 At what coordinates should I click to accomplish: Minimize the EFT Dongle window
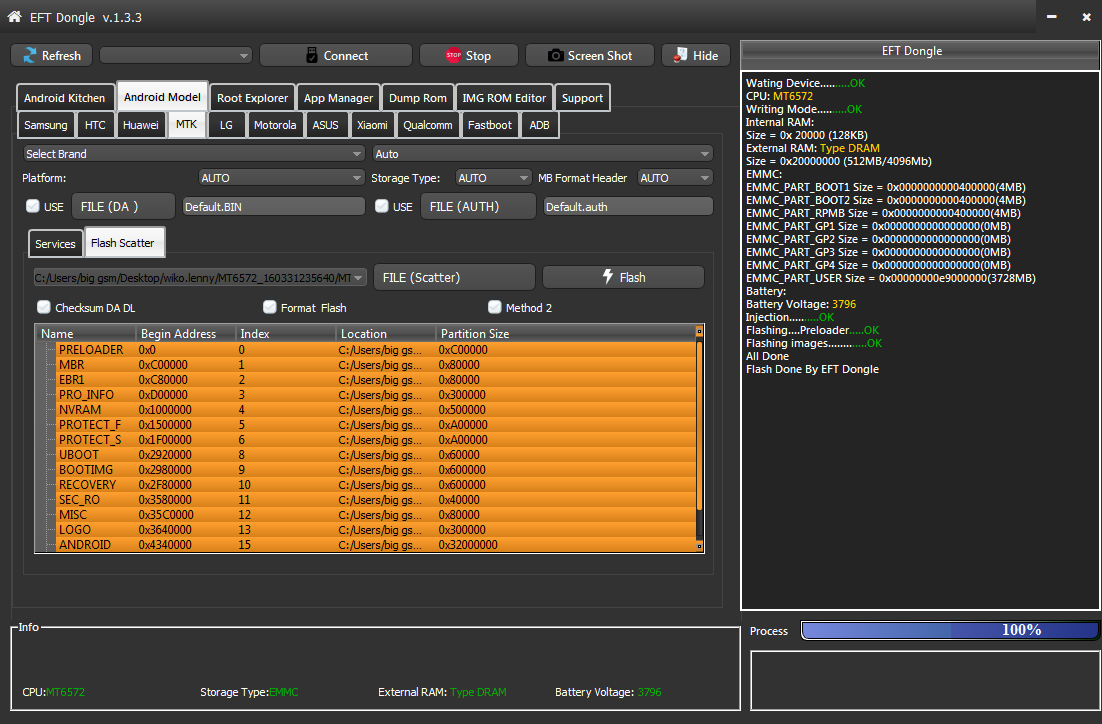pyautogui.click(x=1051, y=17)
